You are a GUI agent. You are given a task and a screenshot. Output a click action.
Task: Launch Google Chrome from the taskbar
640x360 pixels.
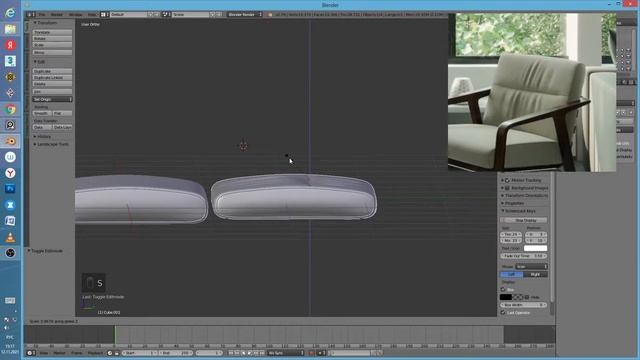(10, 109)
